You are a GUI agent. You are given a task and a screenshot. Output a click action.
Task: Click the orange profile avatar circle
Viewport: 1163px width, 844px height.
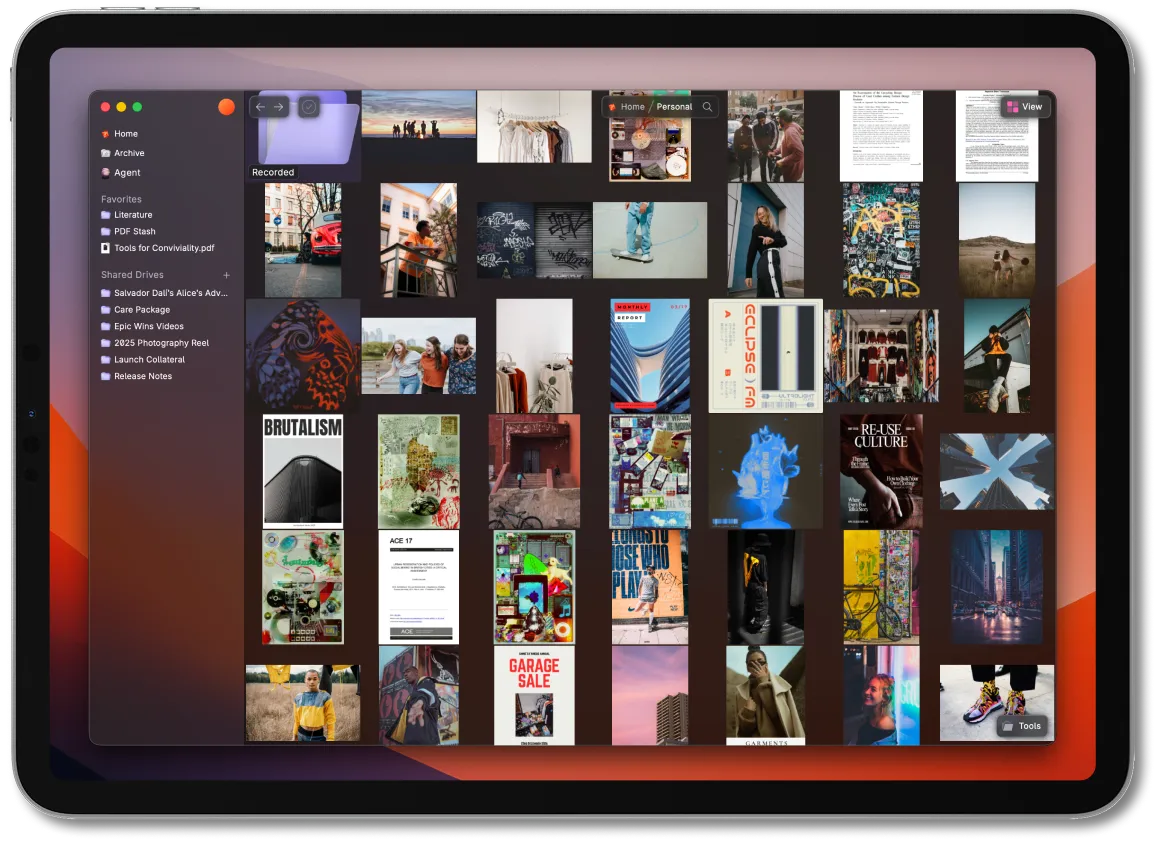pyautogui.click(x=227, y=107)
